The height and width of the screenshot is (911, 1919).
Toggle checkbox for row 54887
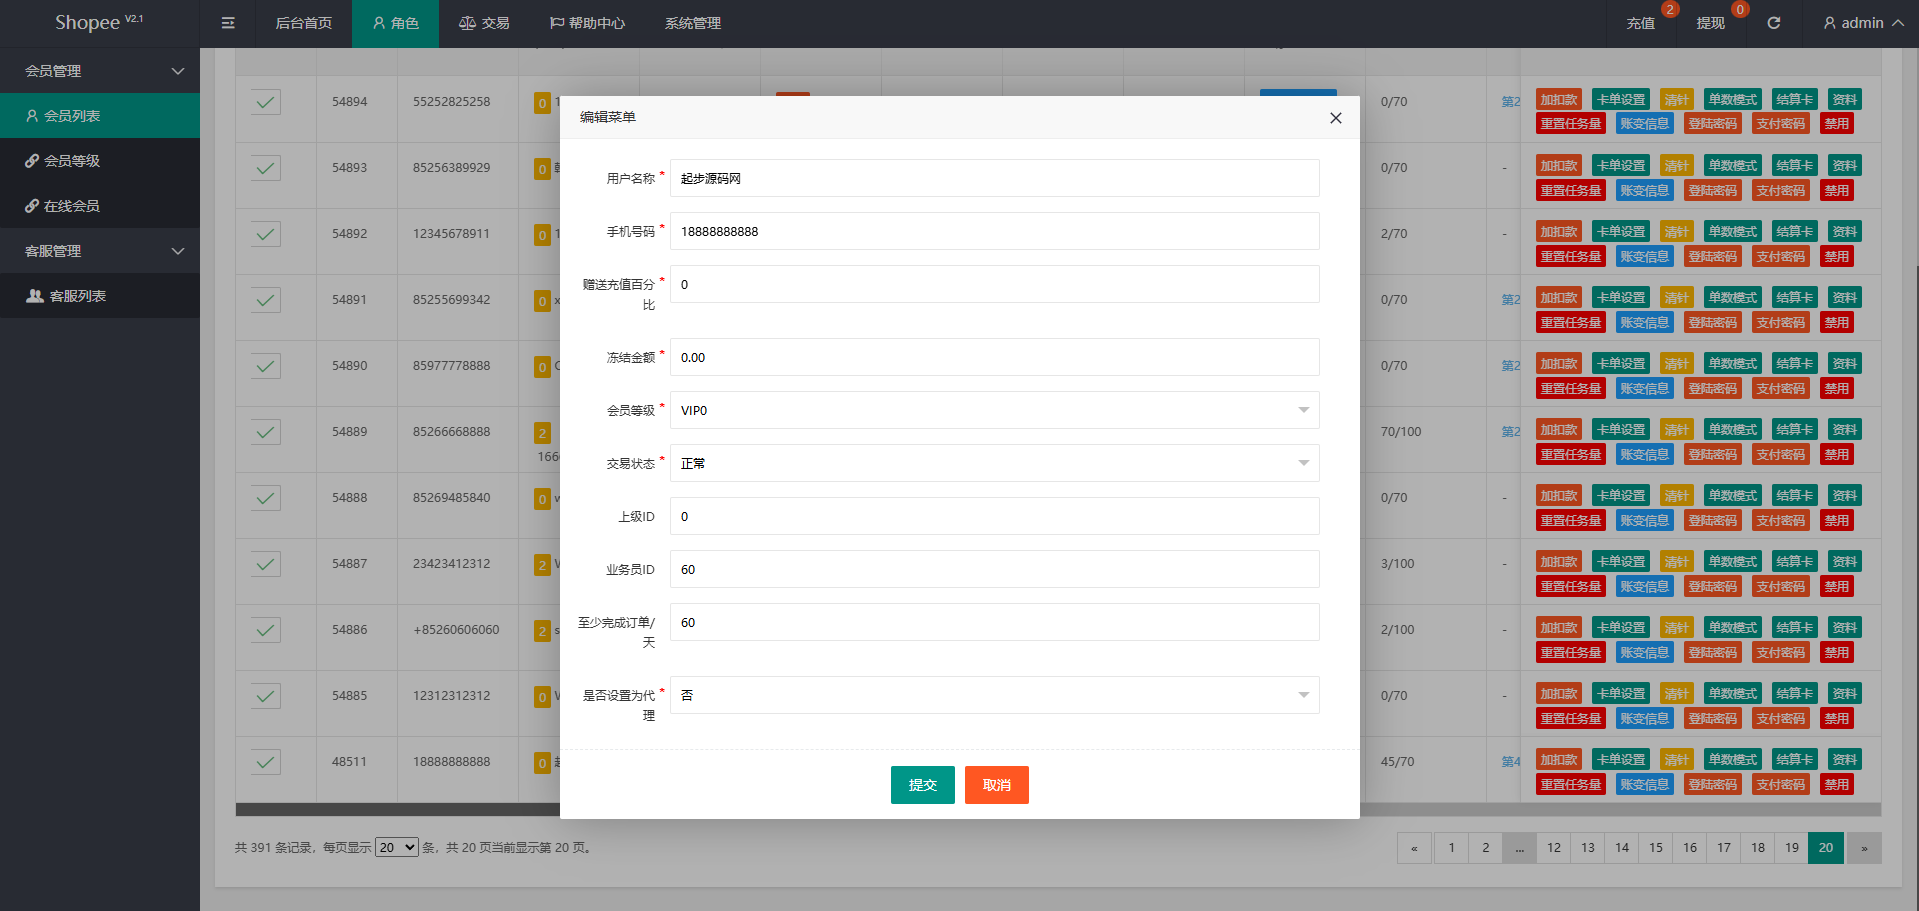click(266, 564)
